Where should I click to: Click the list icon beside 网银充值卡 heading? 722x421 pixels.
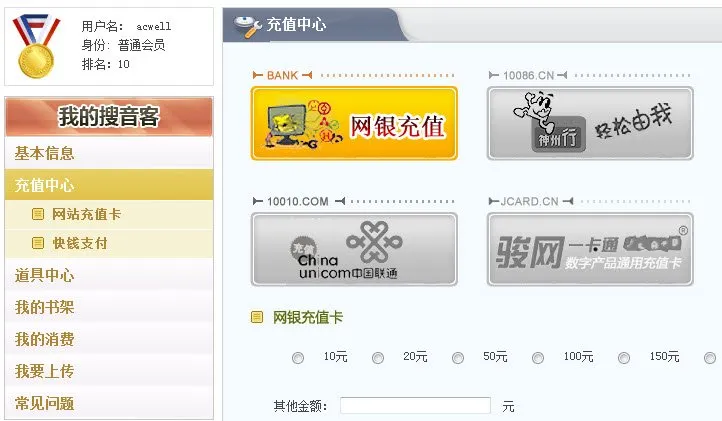tap(257, 317)
